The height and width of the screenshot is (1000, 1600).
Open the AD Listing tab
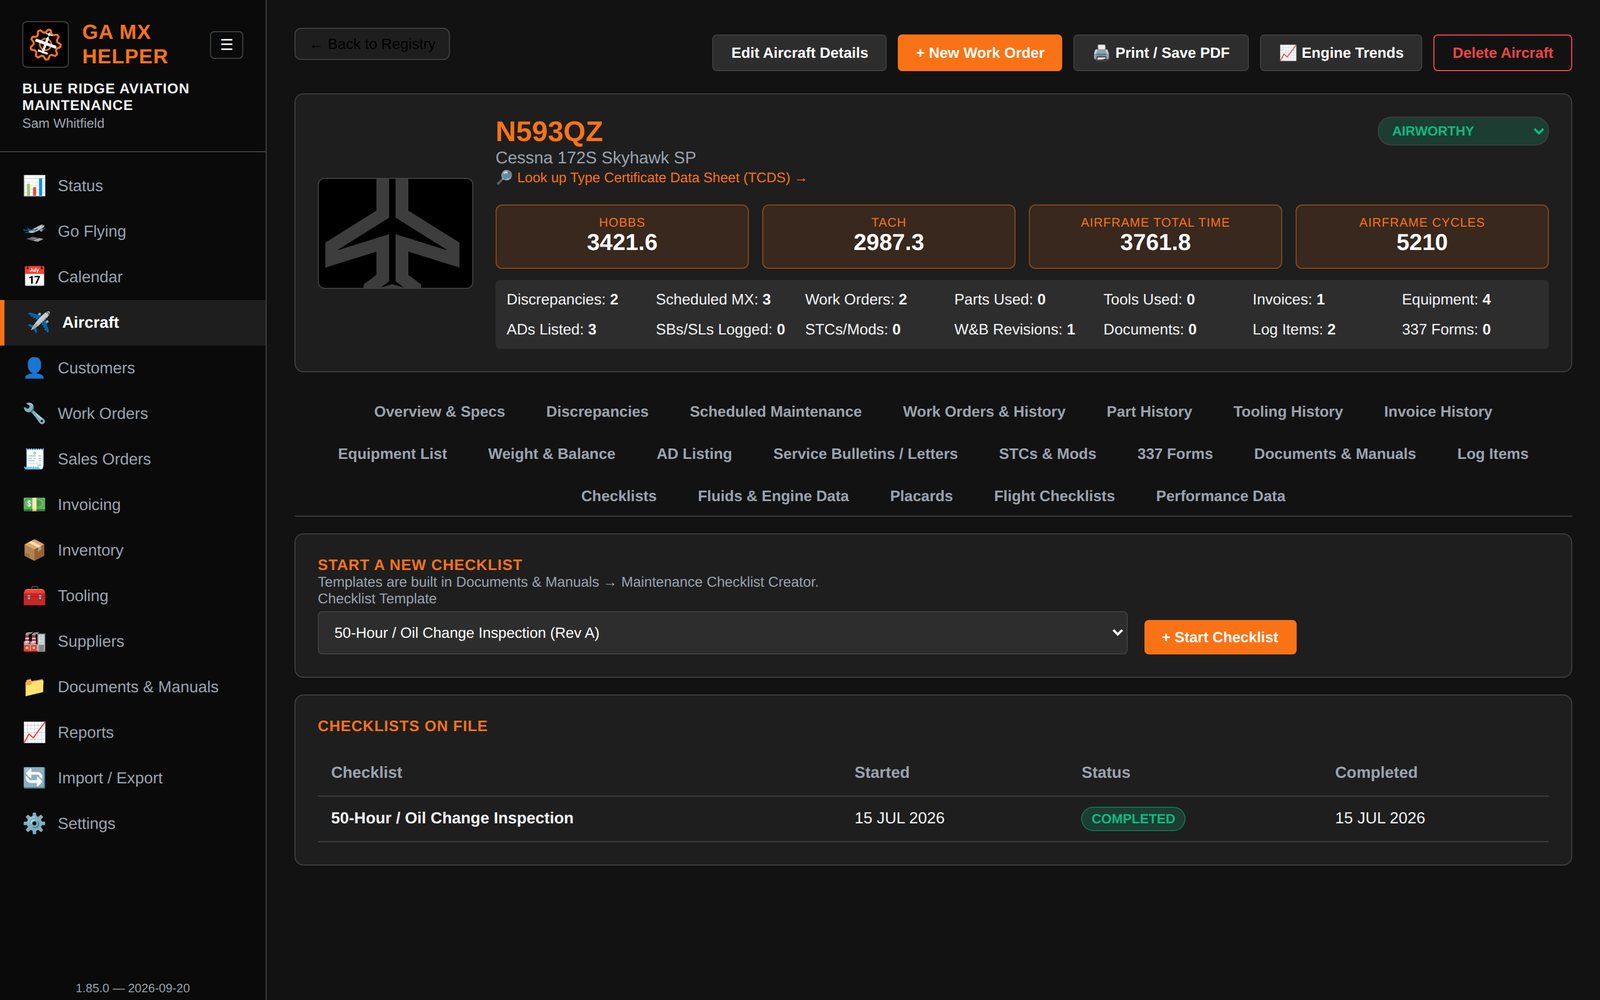[x=694, y=454]
